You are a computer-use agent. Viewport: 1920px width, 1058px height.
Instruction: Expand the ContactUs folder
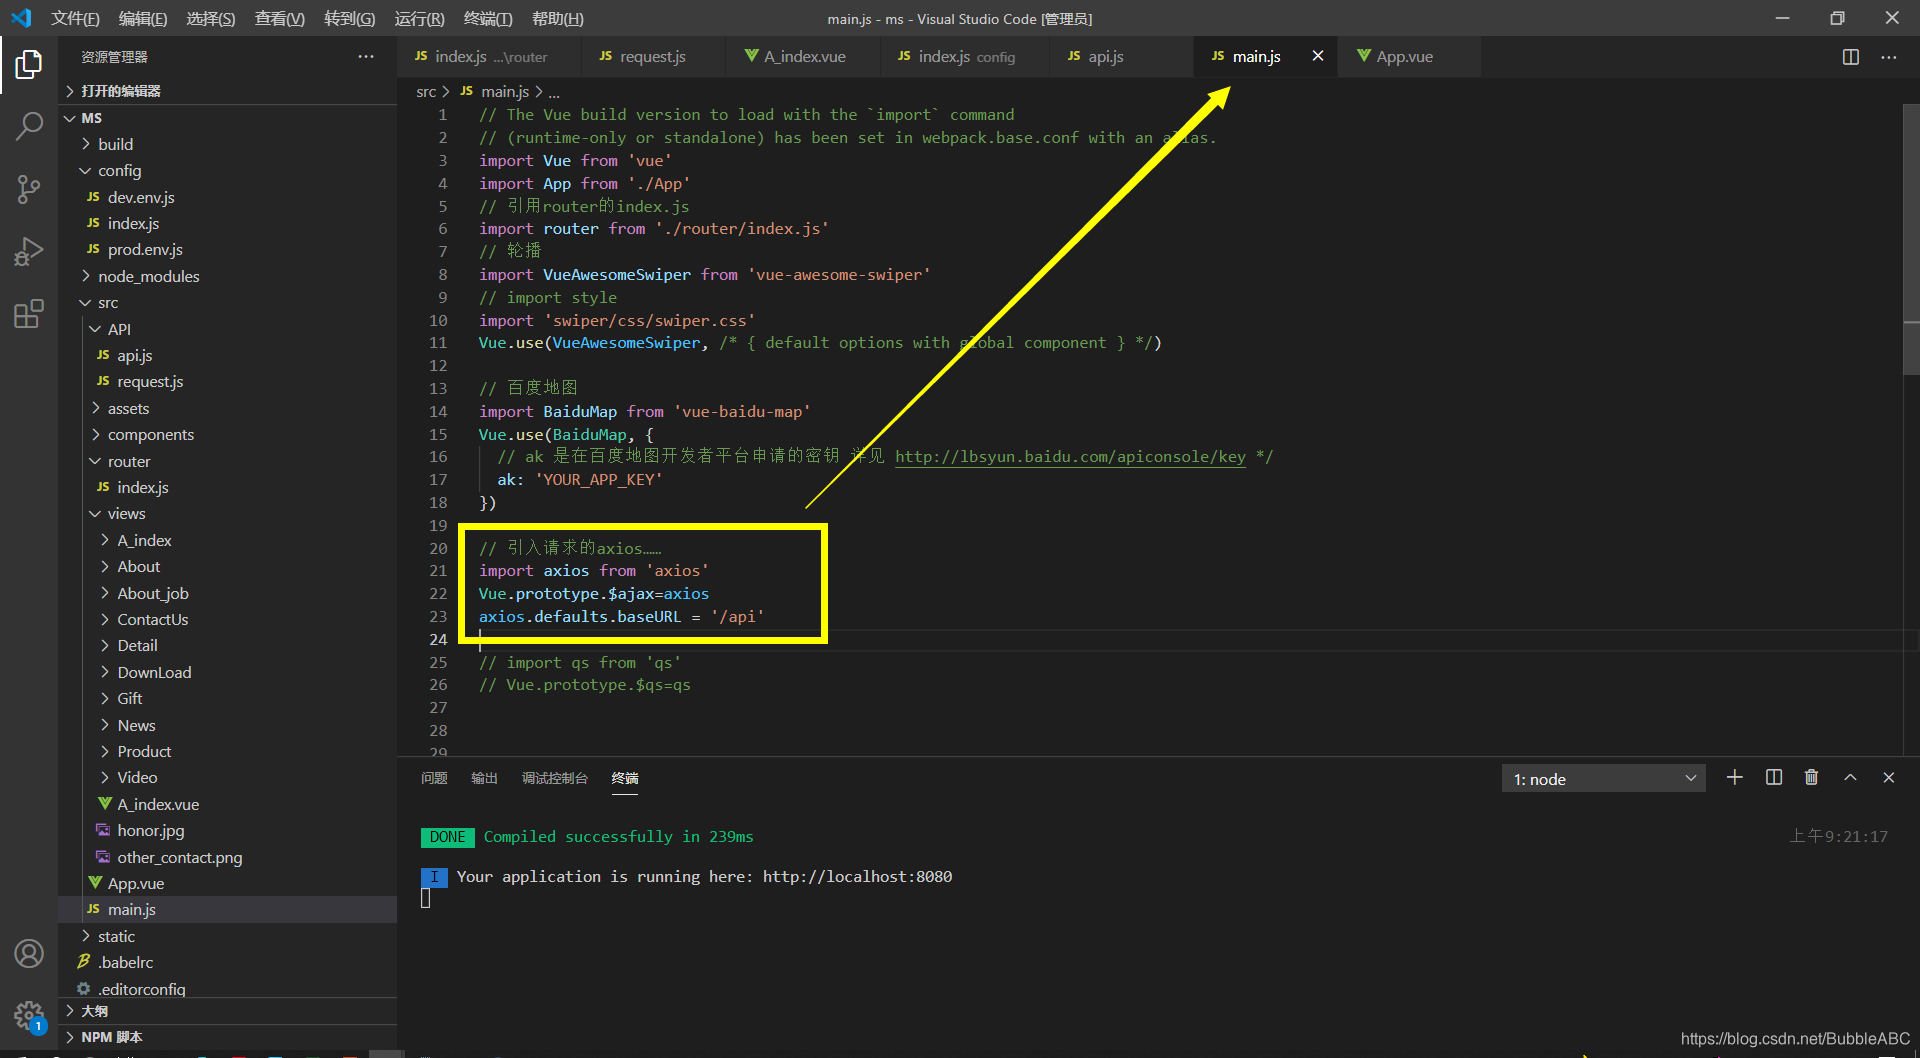[228, 620]
